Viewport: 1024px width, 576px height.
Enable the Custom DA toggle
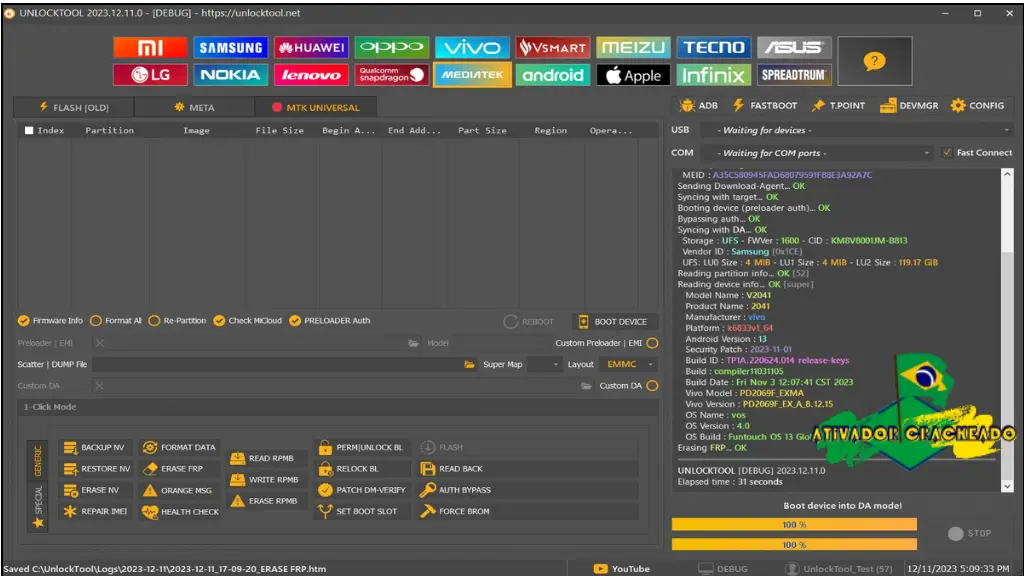click(x=652, y=386)
